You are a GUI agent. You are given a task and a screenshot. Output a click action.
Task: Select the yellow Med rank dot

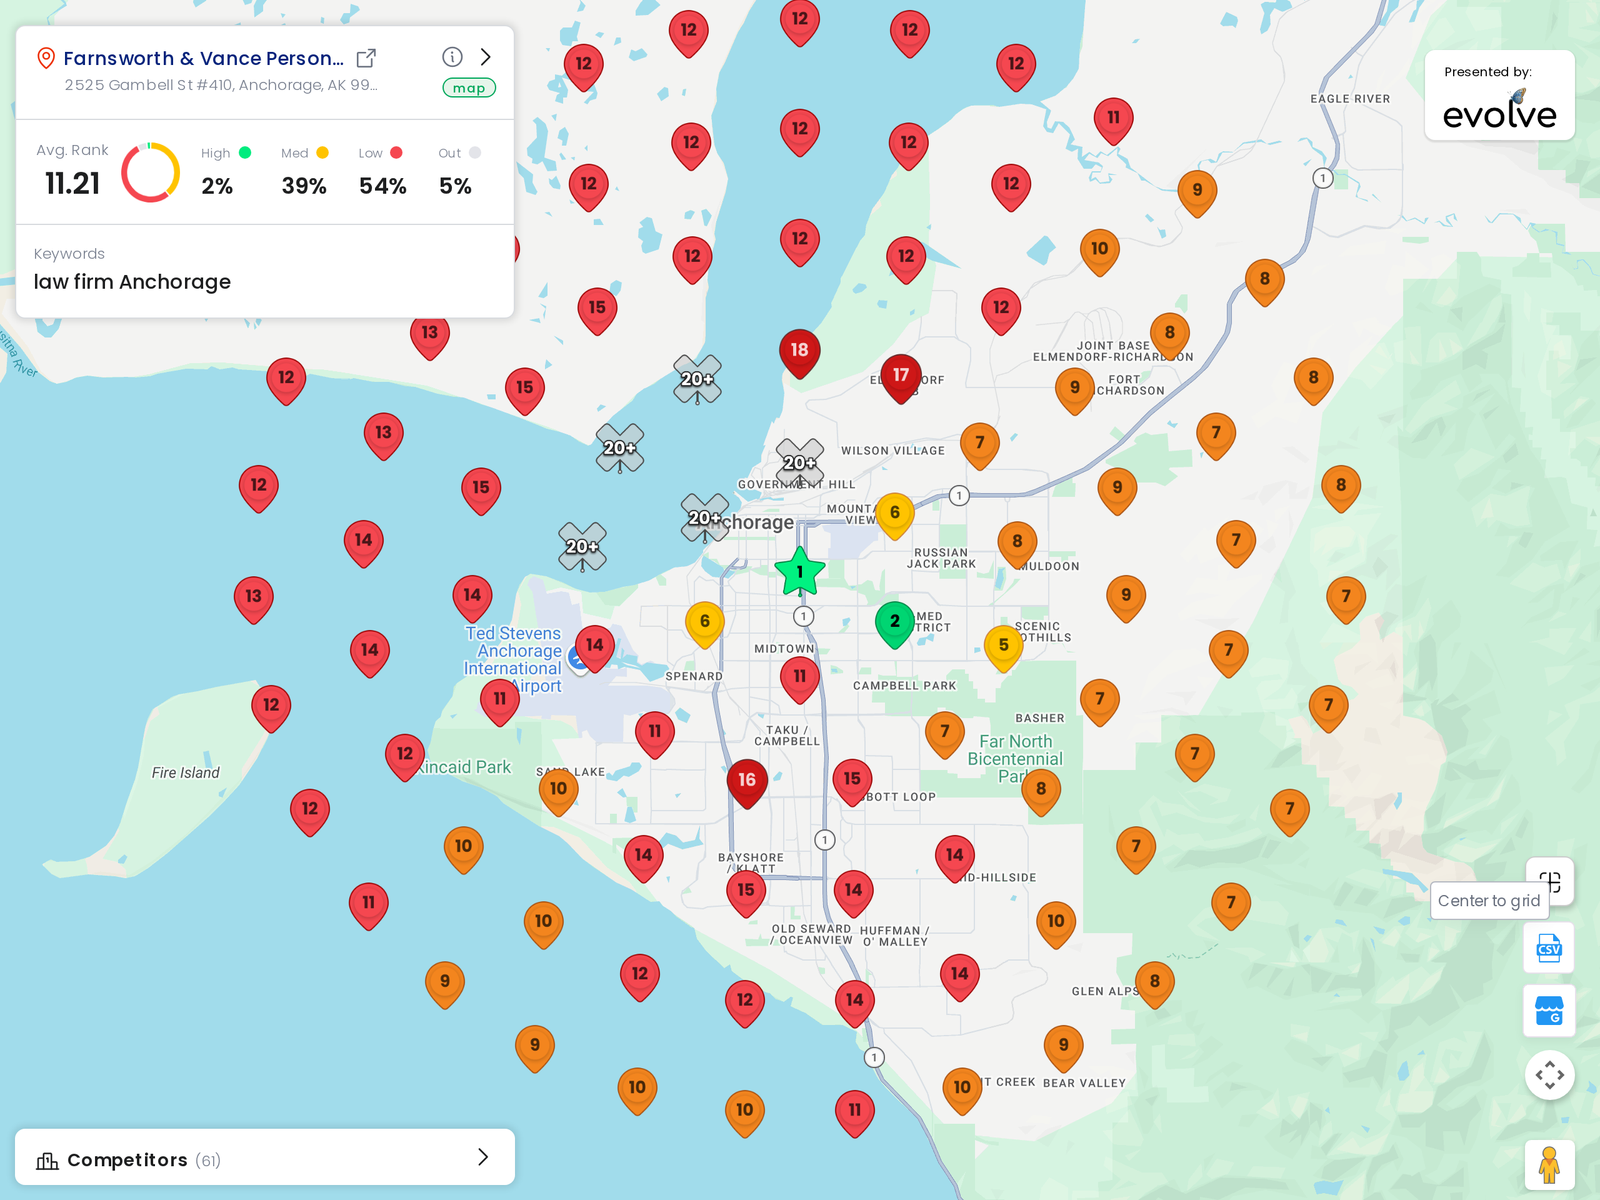click(x=322, y=153)
